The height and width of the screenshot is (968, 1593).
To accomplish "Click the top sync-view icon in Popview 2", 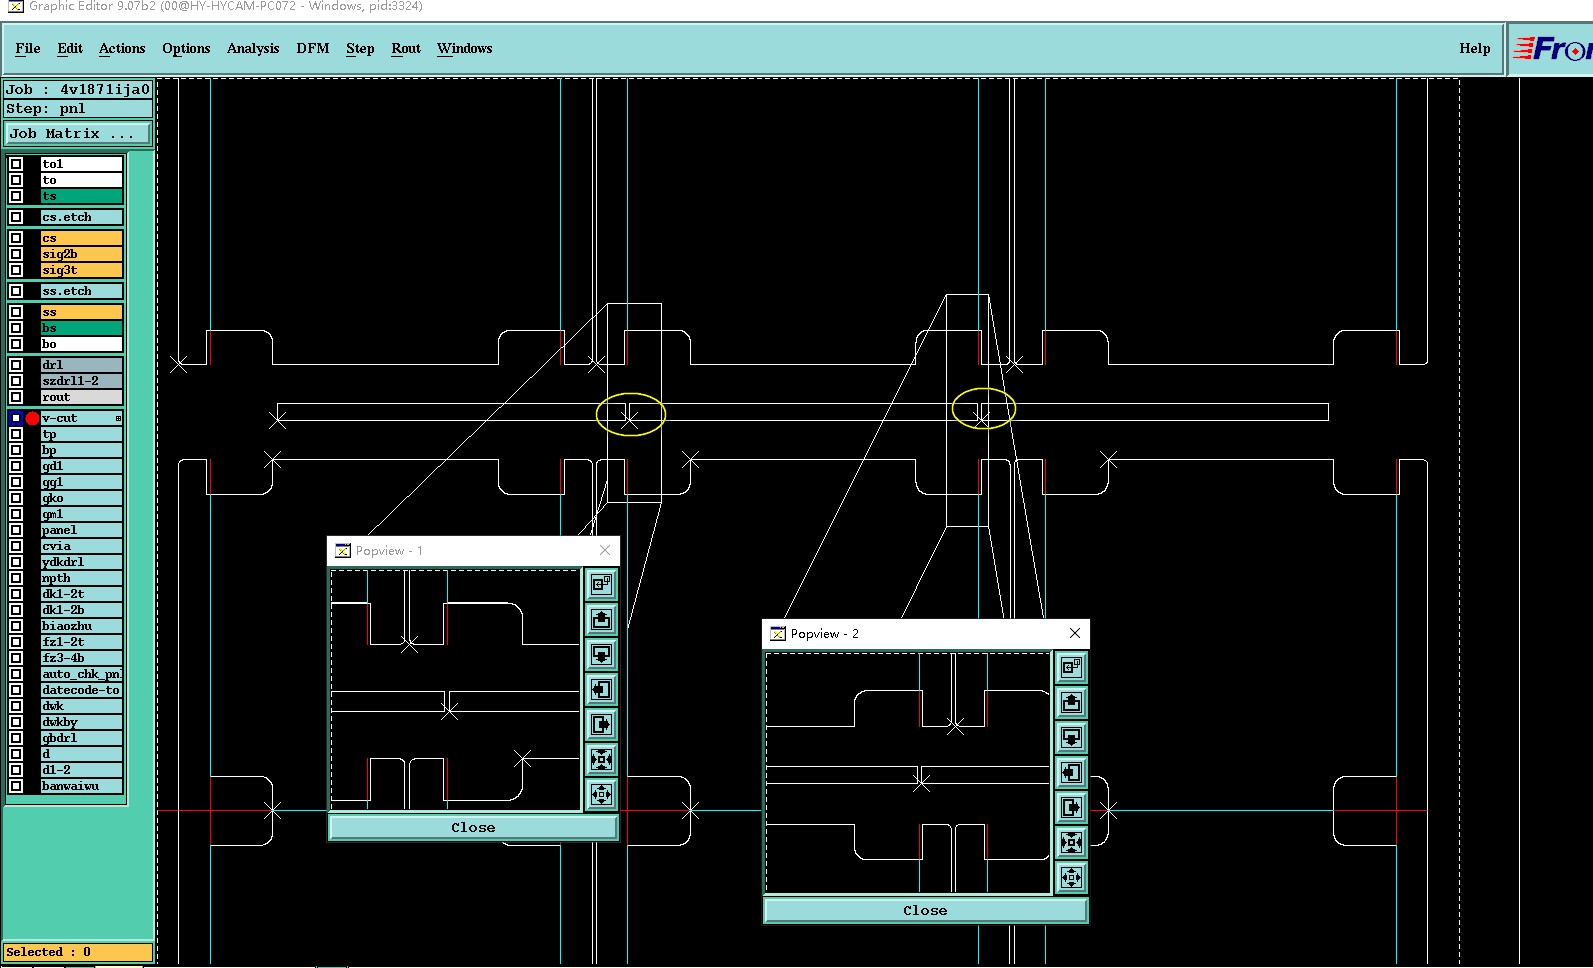I will [x=1071, y=668].
